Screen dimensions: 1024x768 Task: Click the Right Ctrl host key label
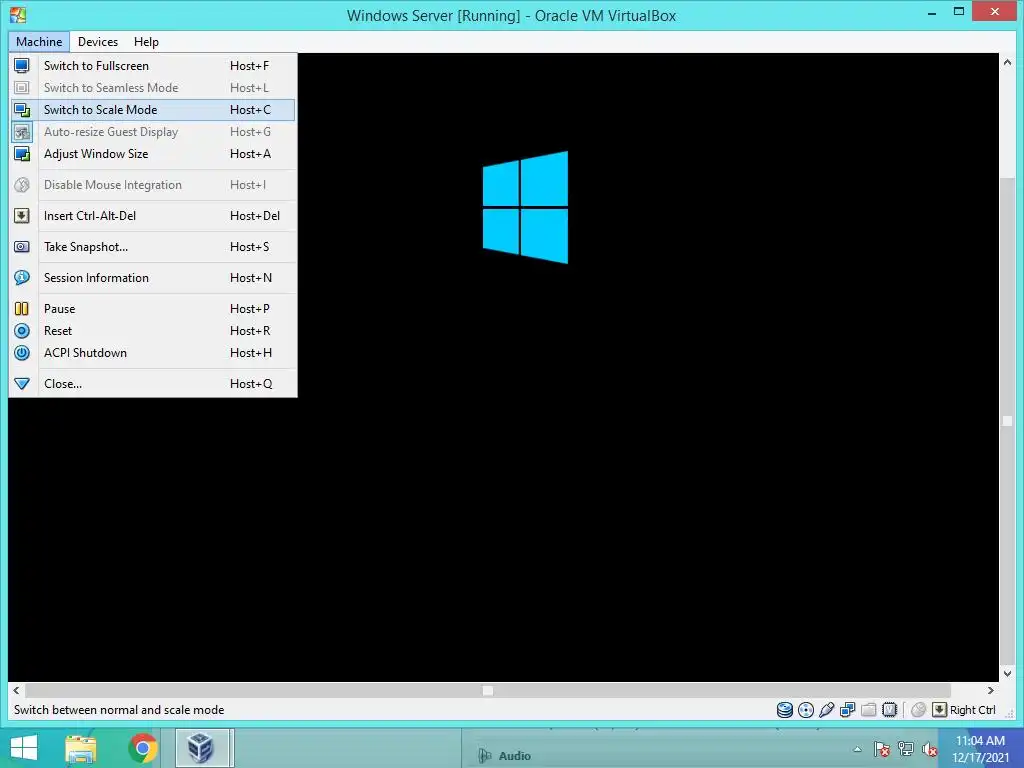point(972,710)
